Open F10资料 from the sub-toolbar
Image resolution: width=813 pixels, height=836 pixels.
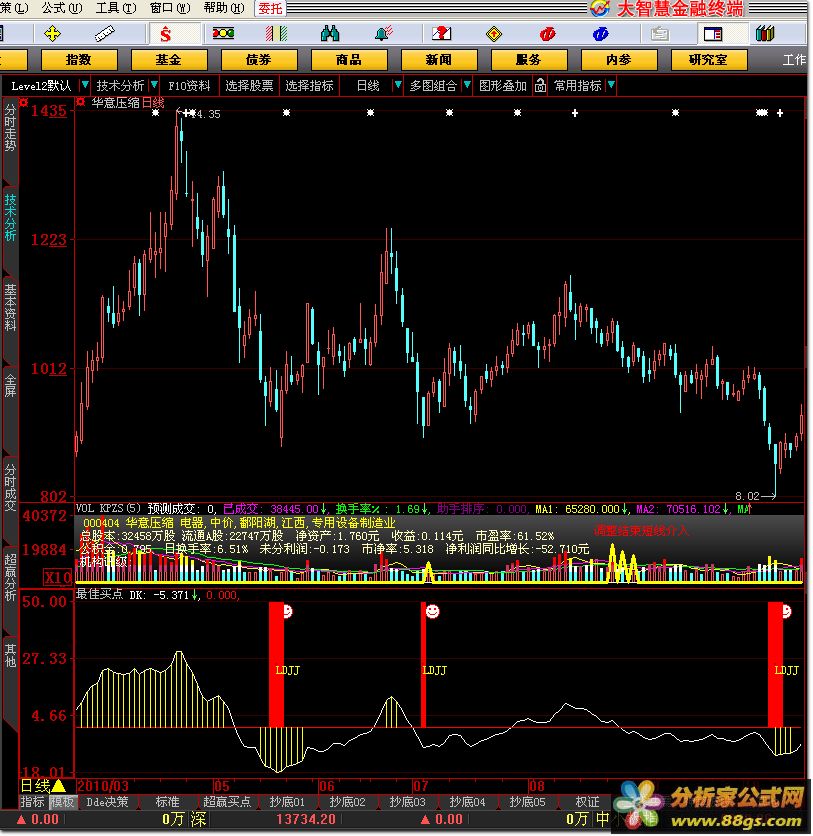tap(189, 85)
